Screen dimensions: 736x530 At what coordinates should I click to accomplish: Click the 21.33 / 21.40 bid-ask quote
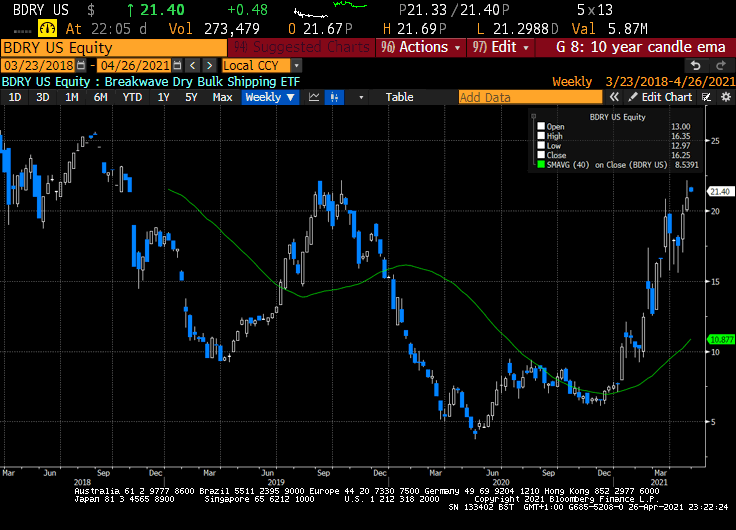tap(454, 10)
